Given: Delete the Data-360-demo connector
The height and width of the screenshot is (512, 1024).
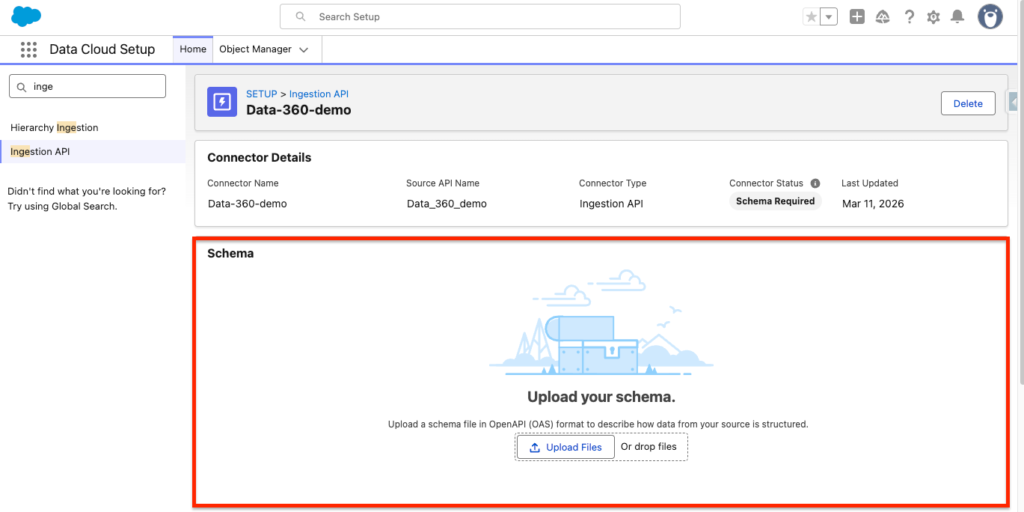Looking at the screenshot, I should coord(967,103).
